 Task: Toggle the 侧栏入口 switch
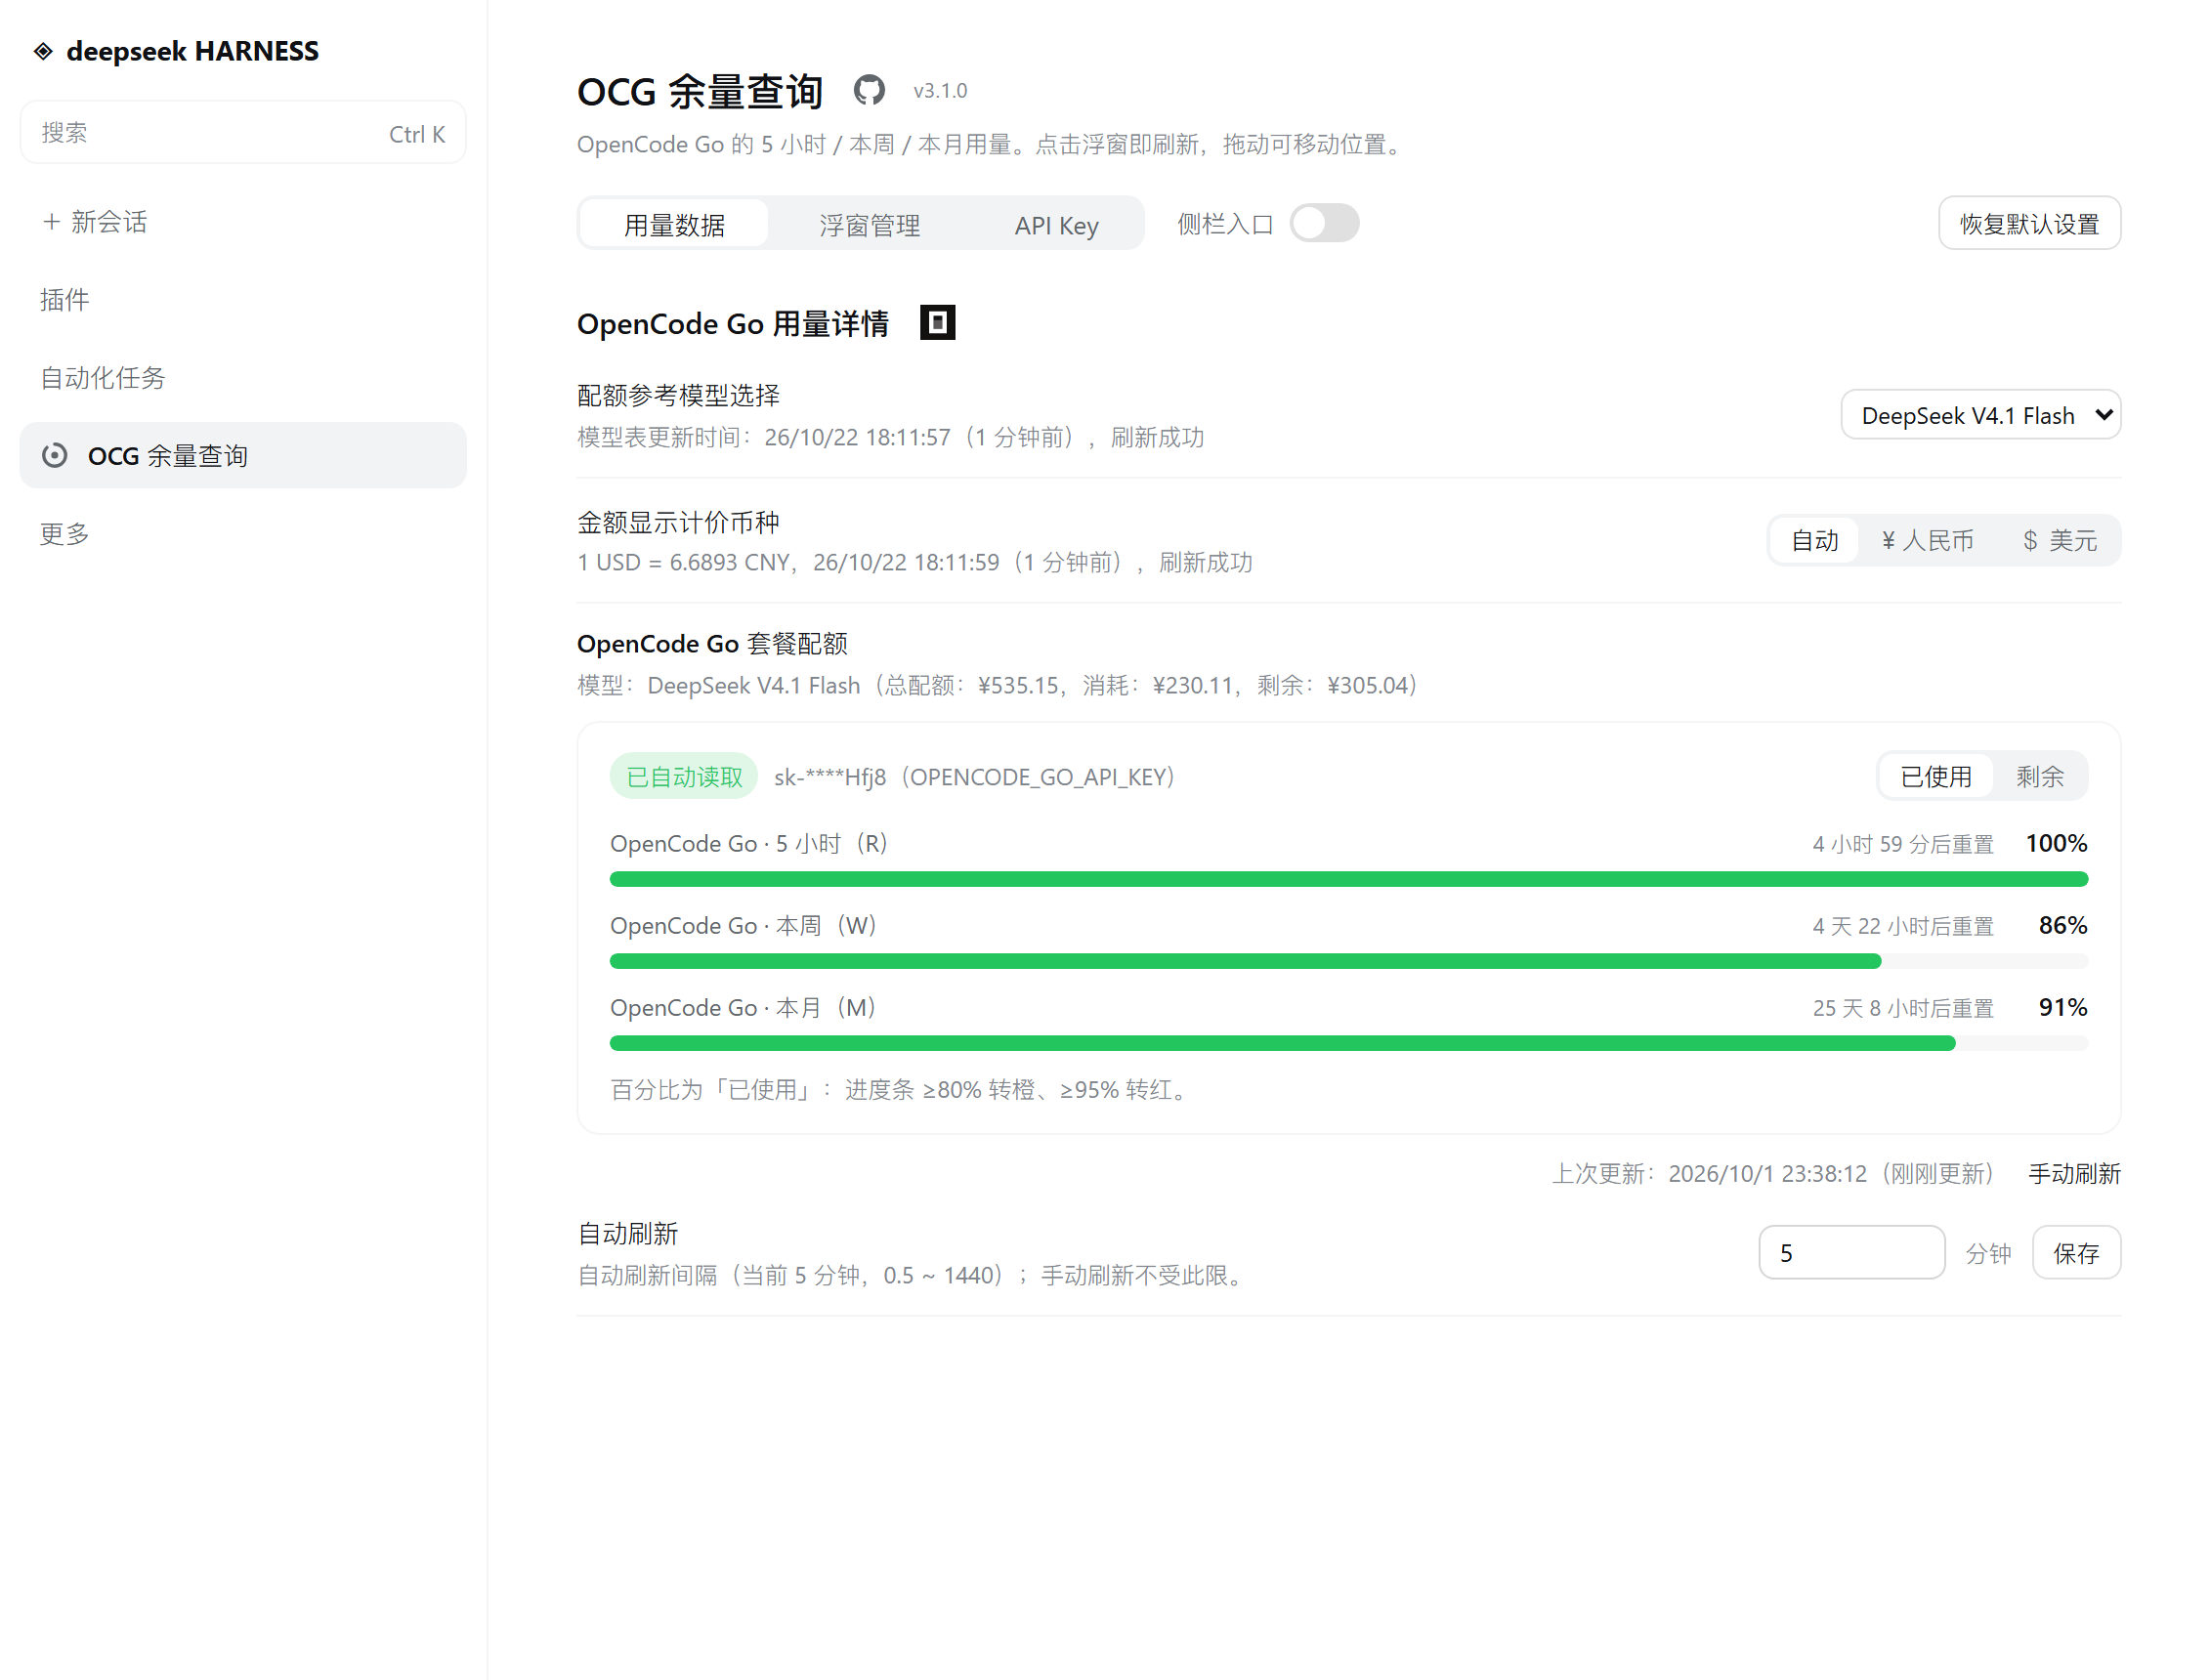pos(1324,223)
